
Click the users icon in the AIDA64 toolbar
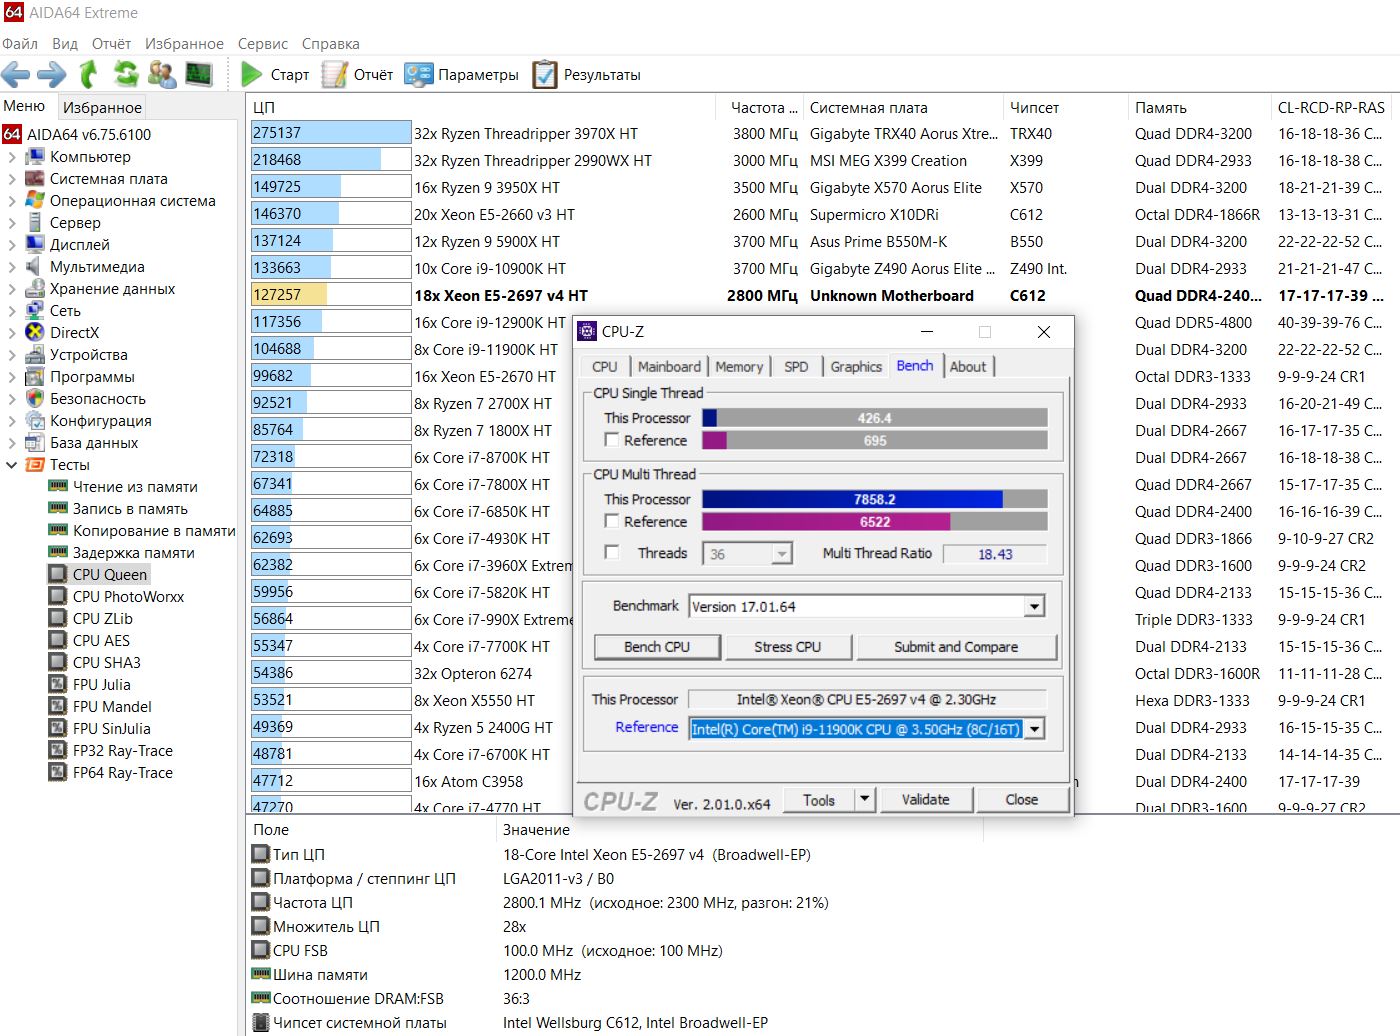point(162,74)
